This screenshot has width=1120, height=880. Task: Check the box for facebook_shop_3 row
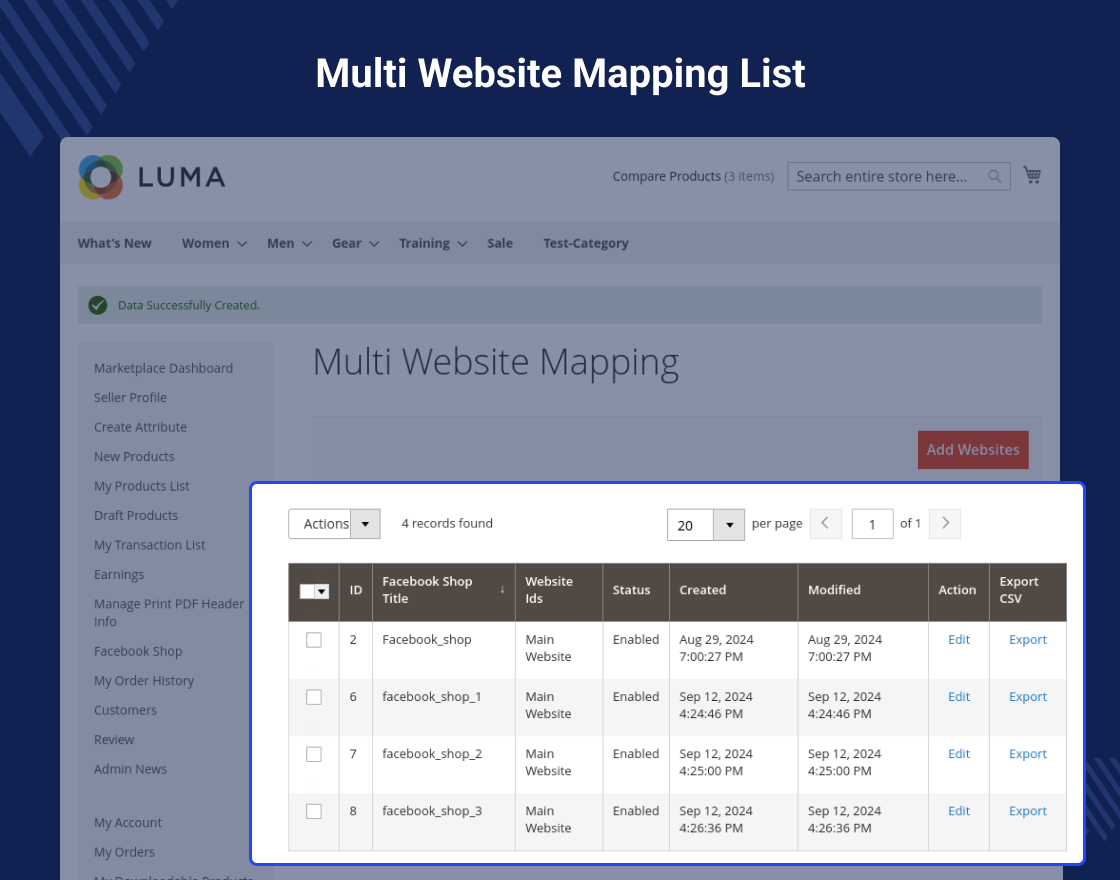point(314,811)
